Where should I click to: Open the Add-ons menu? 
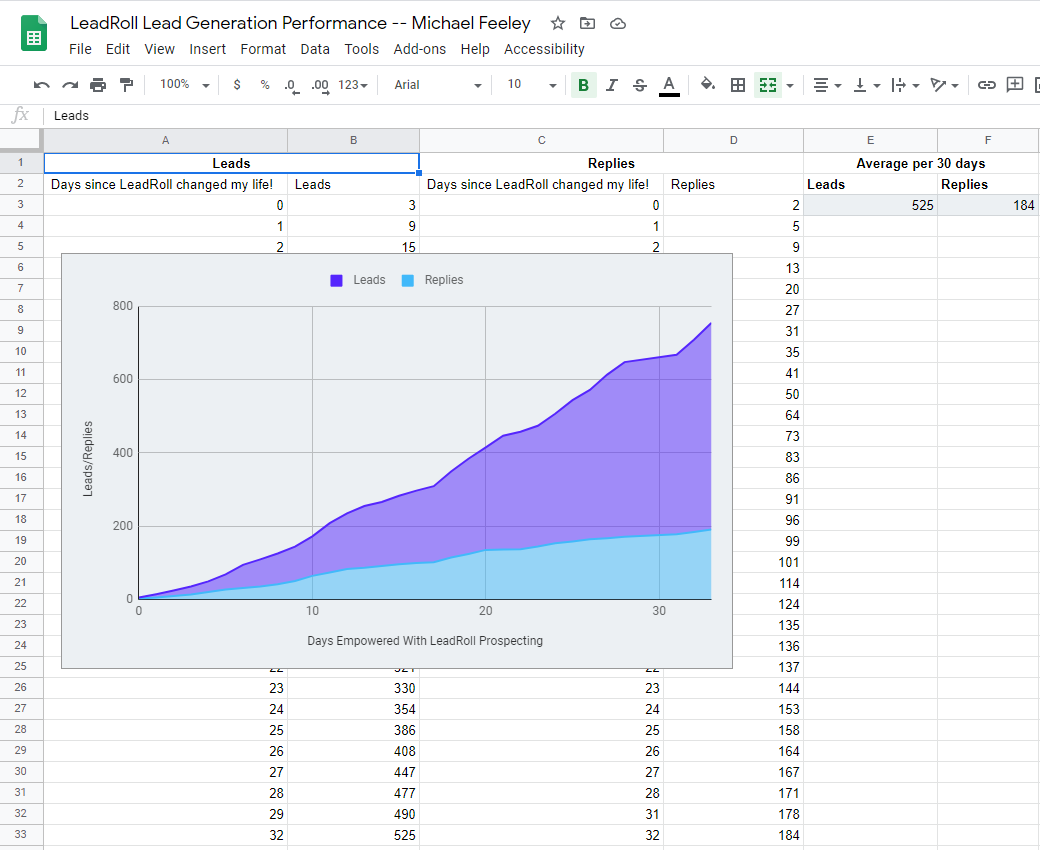coord(420,48)
